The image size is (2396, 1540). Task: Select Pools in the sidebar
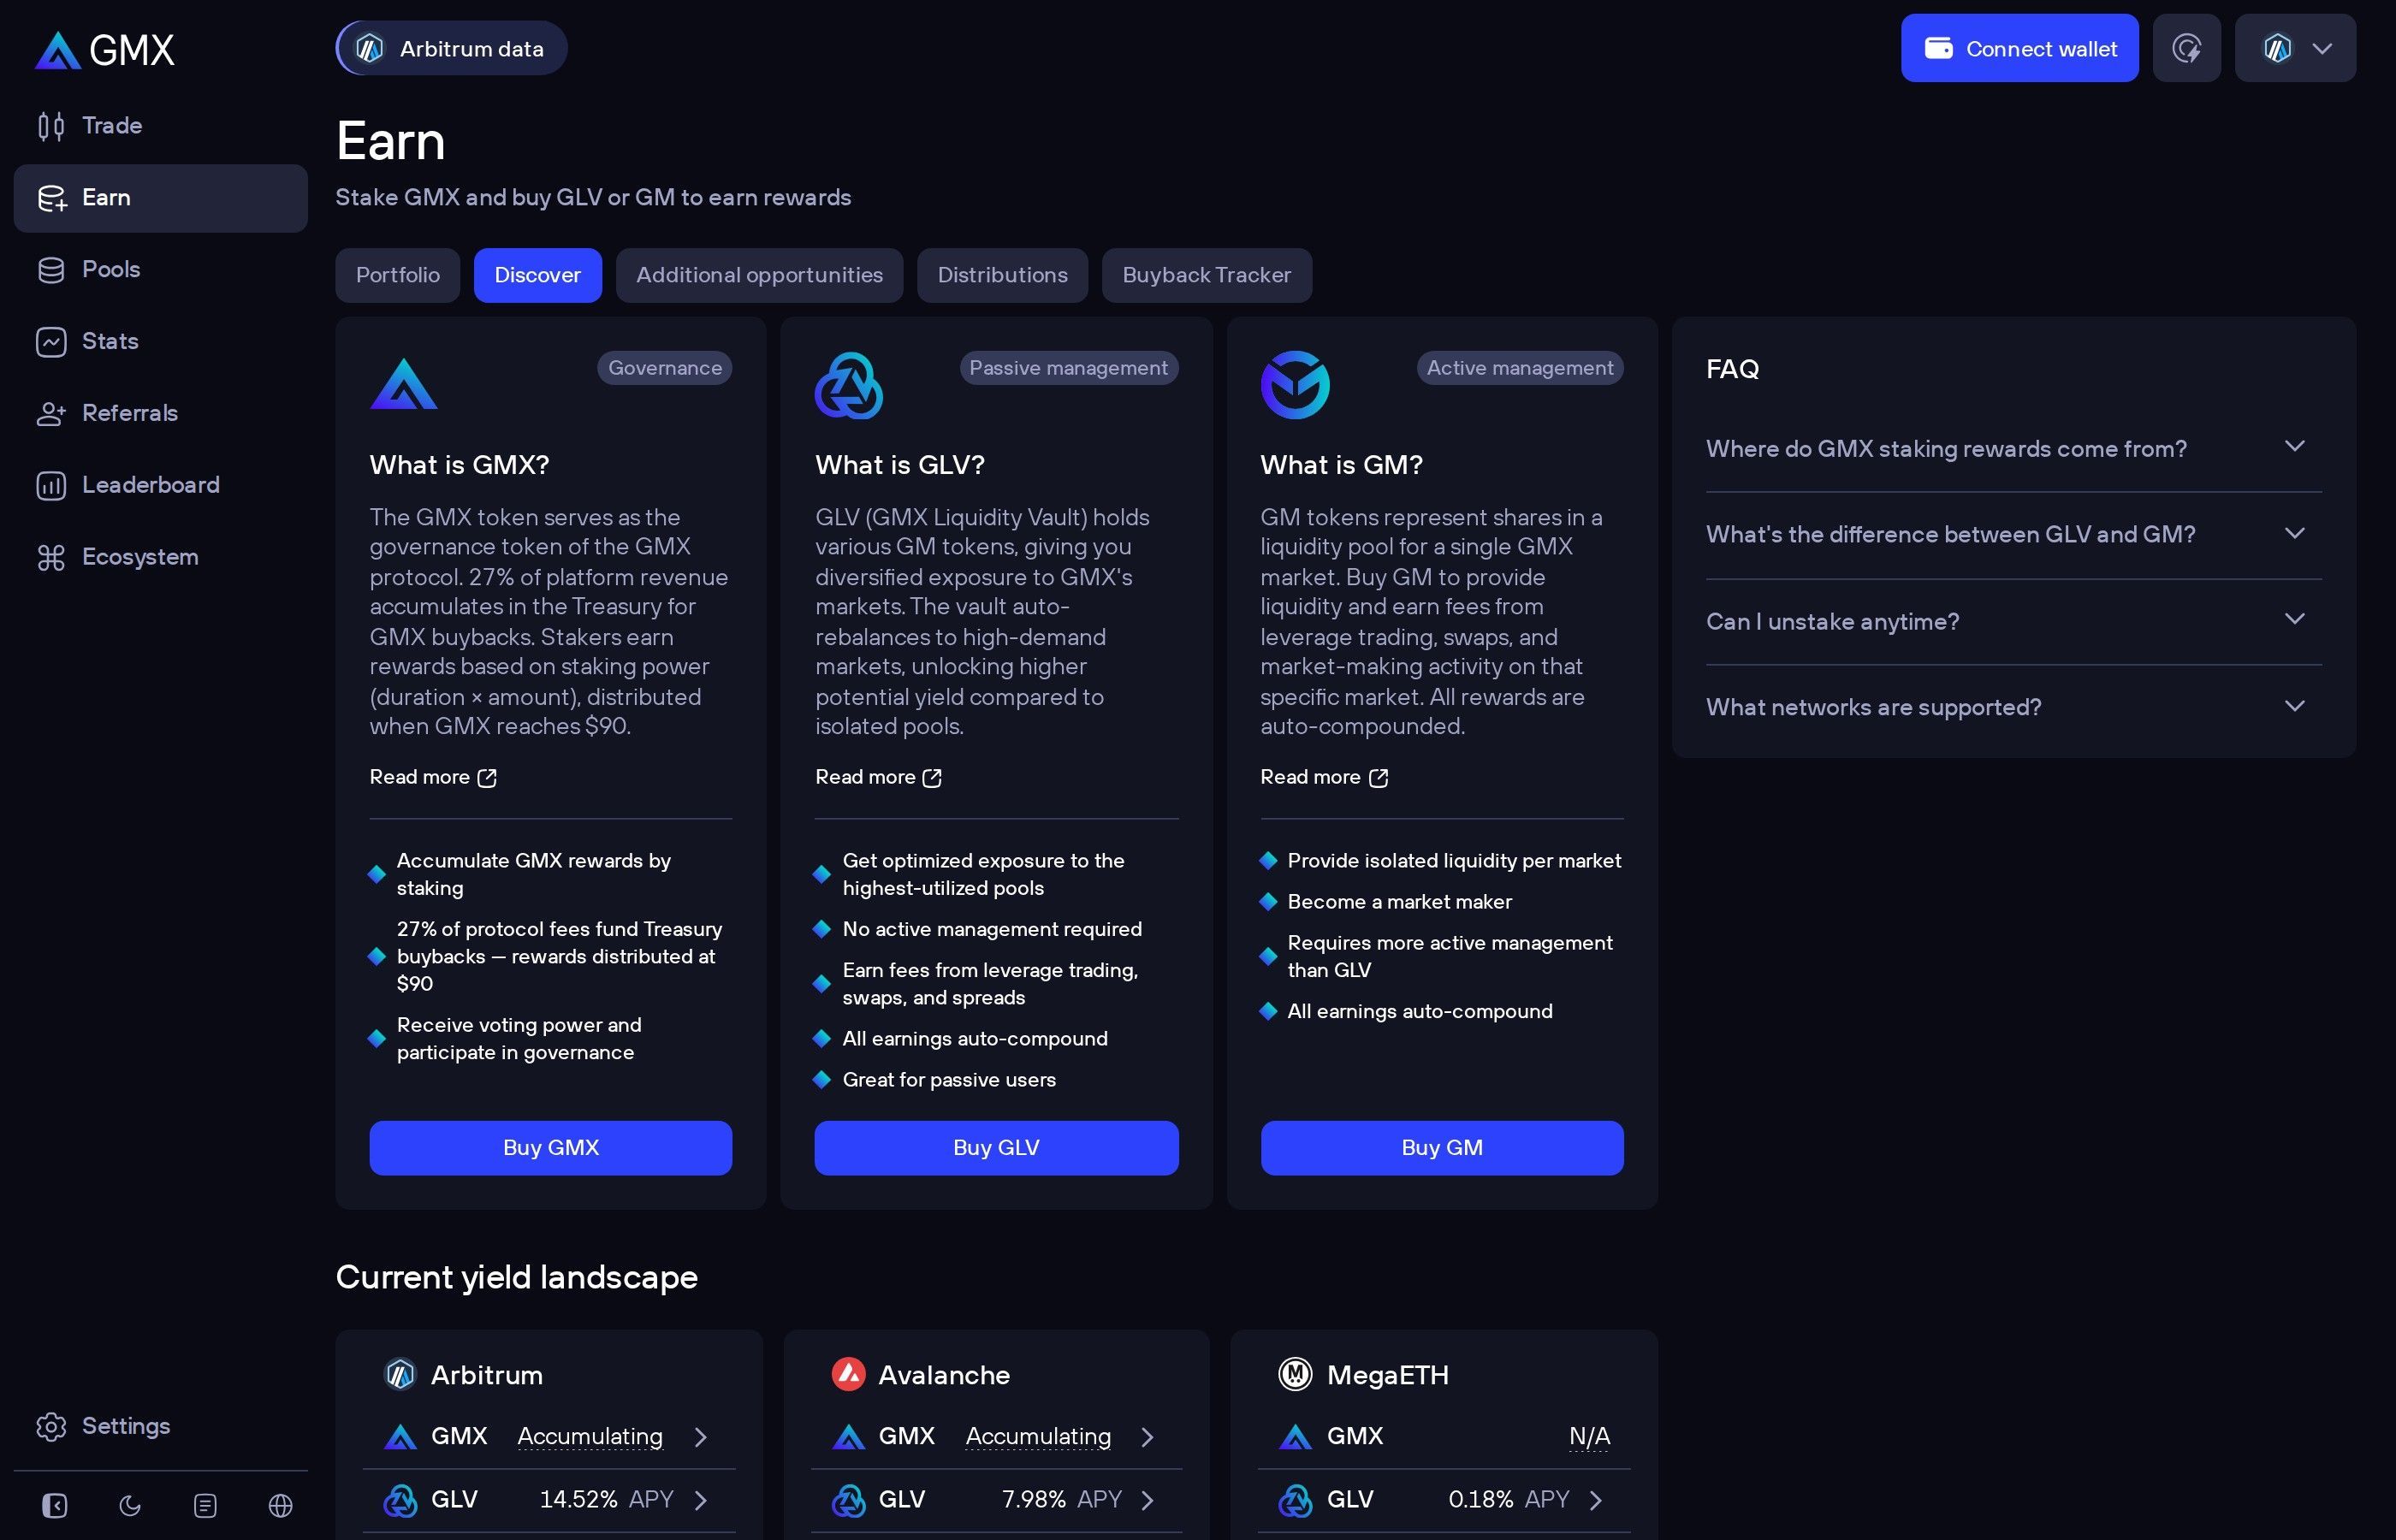(112, 269)
